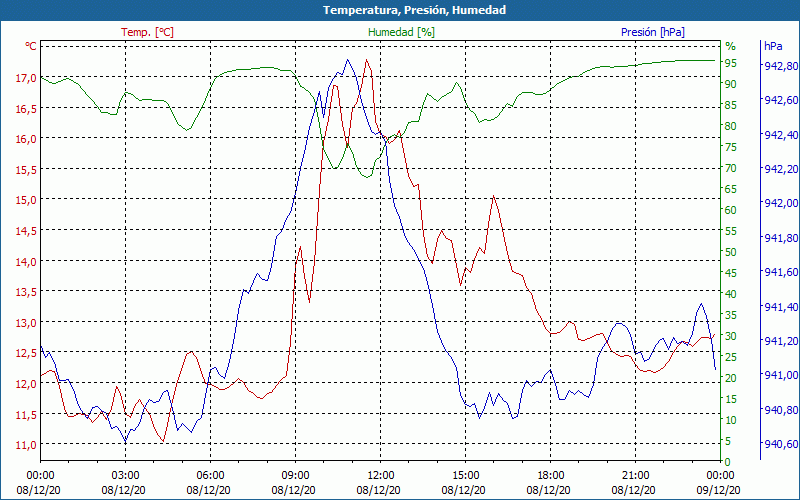
Task: Click the '942,00' pressure axis value
Action: click(x=781, y=203)
